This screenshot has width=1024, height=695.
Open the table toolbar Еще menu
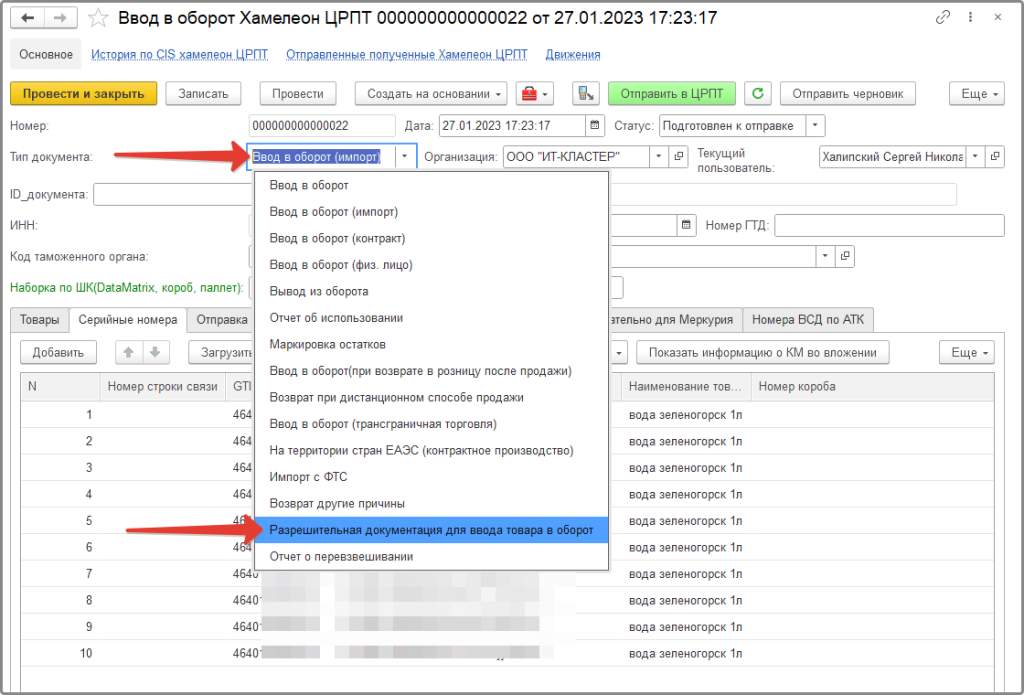point(967,352)
